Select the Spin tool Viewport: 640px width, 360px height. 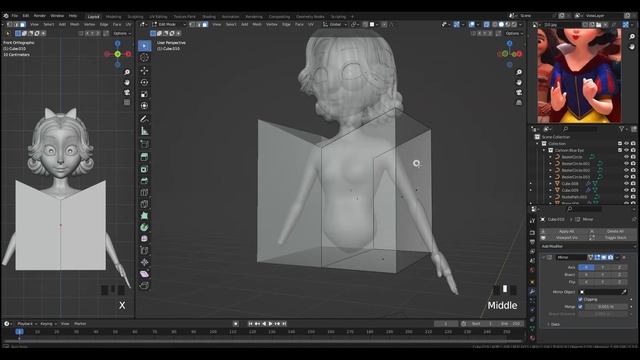pos(144,227)
